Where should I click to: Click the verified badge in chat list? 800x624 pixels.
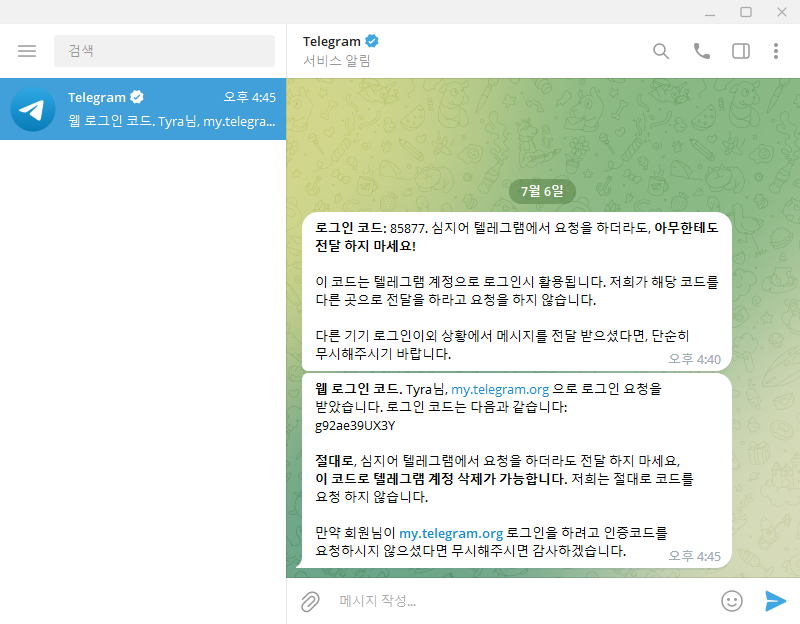137,97
